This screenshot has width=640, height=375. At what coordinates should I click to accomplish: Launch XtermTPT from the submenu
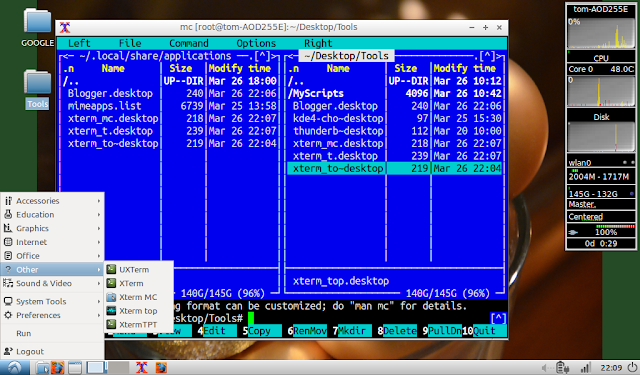click(x=139, y=325)
